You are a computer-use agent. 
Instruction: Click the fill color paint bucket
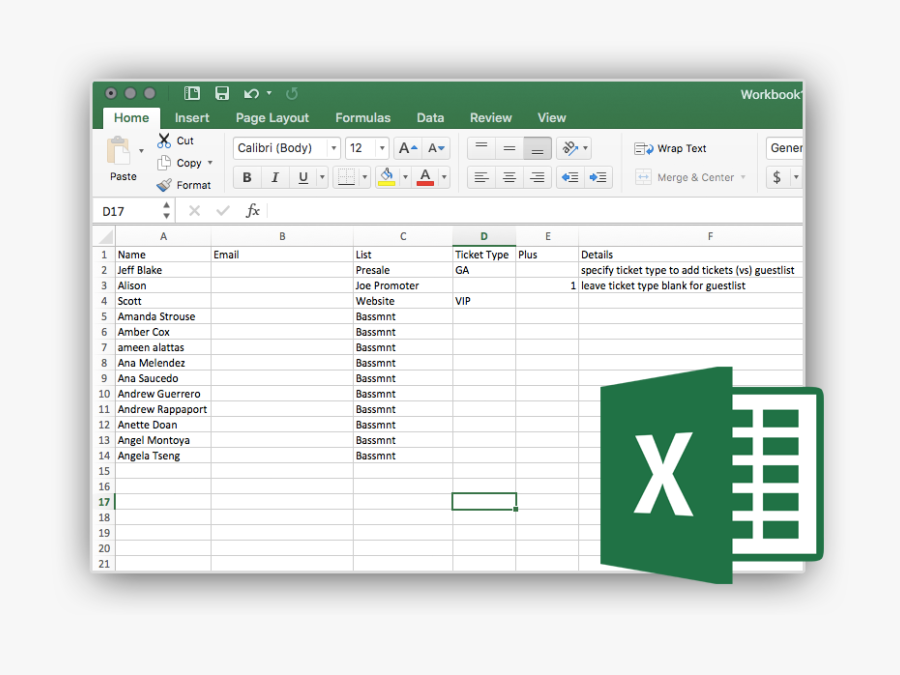[x=387, y=177]
